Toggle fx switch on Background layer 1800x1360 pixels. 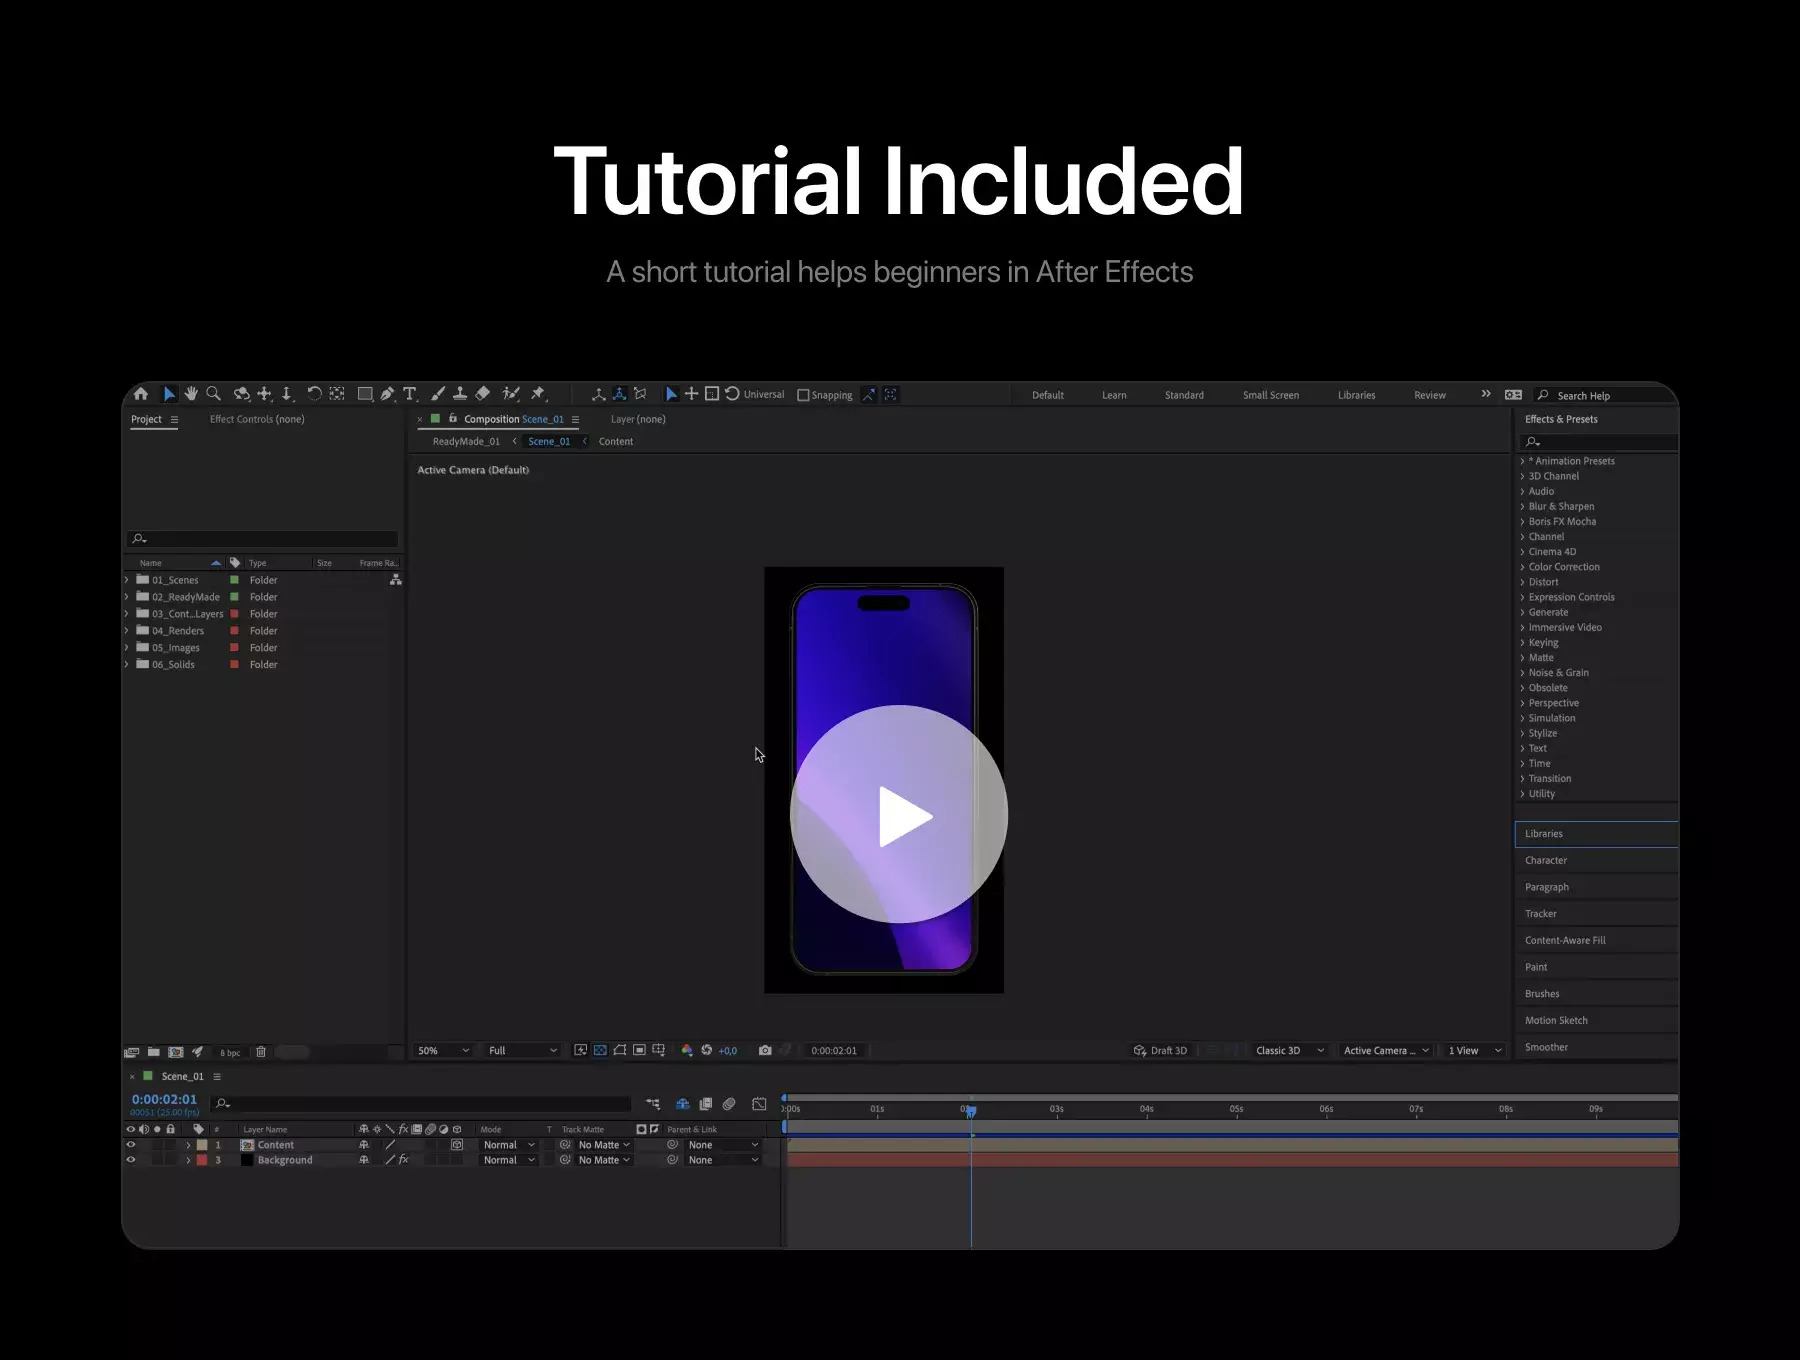[404, 1160]
